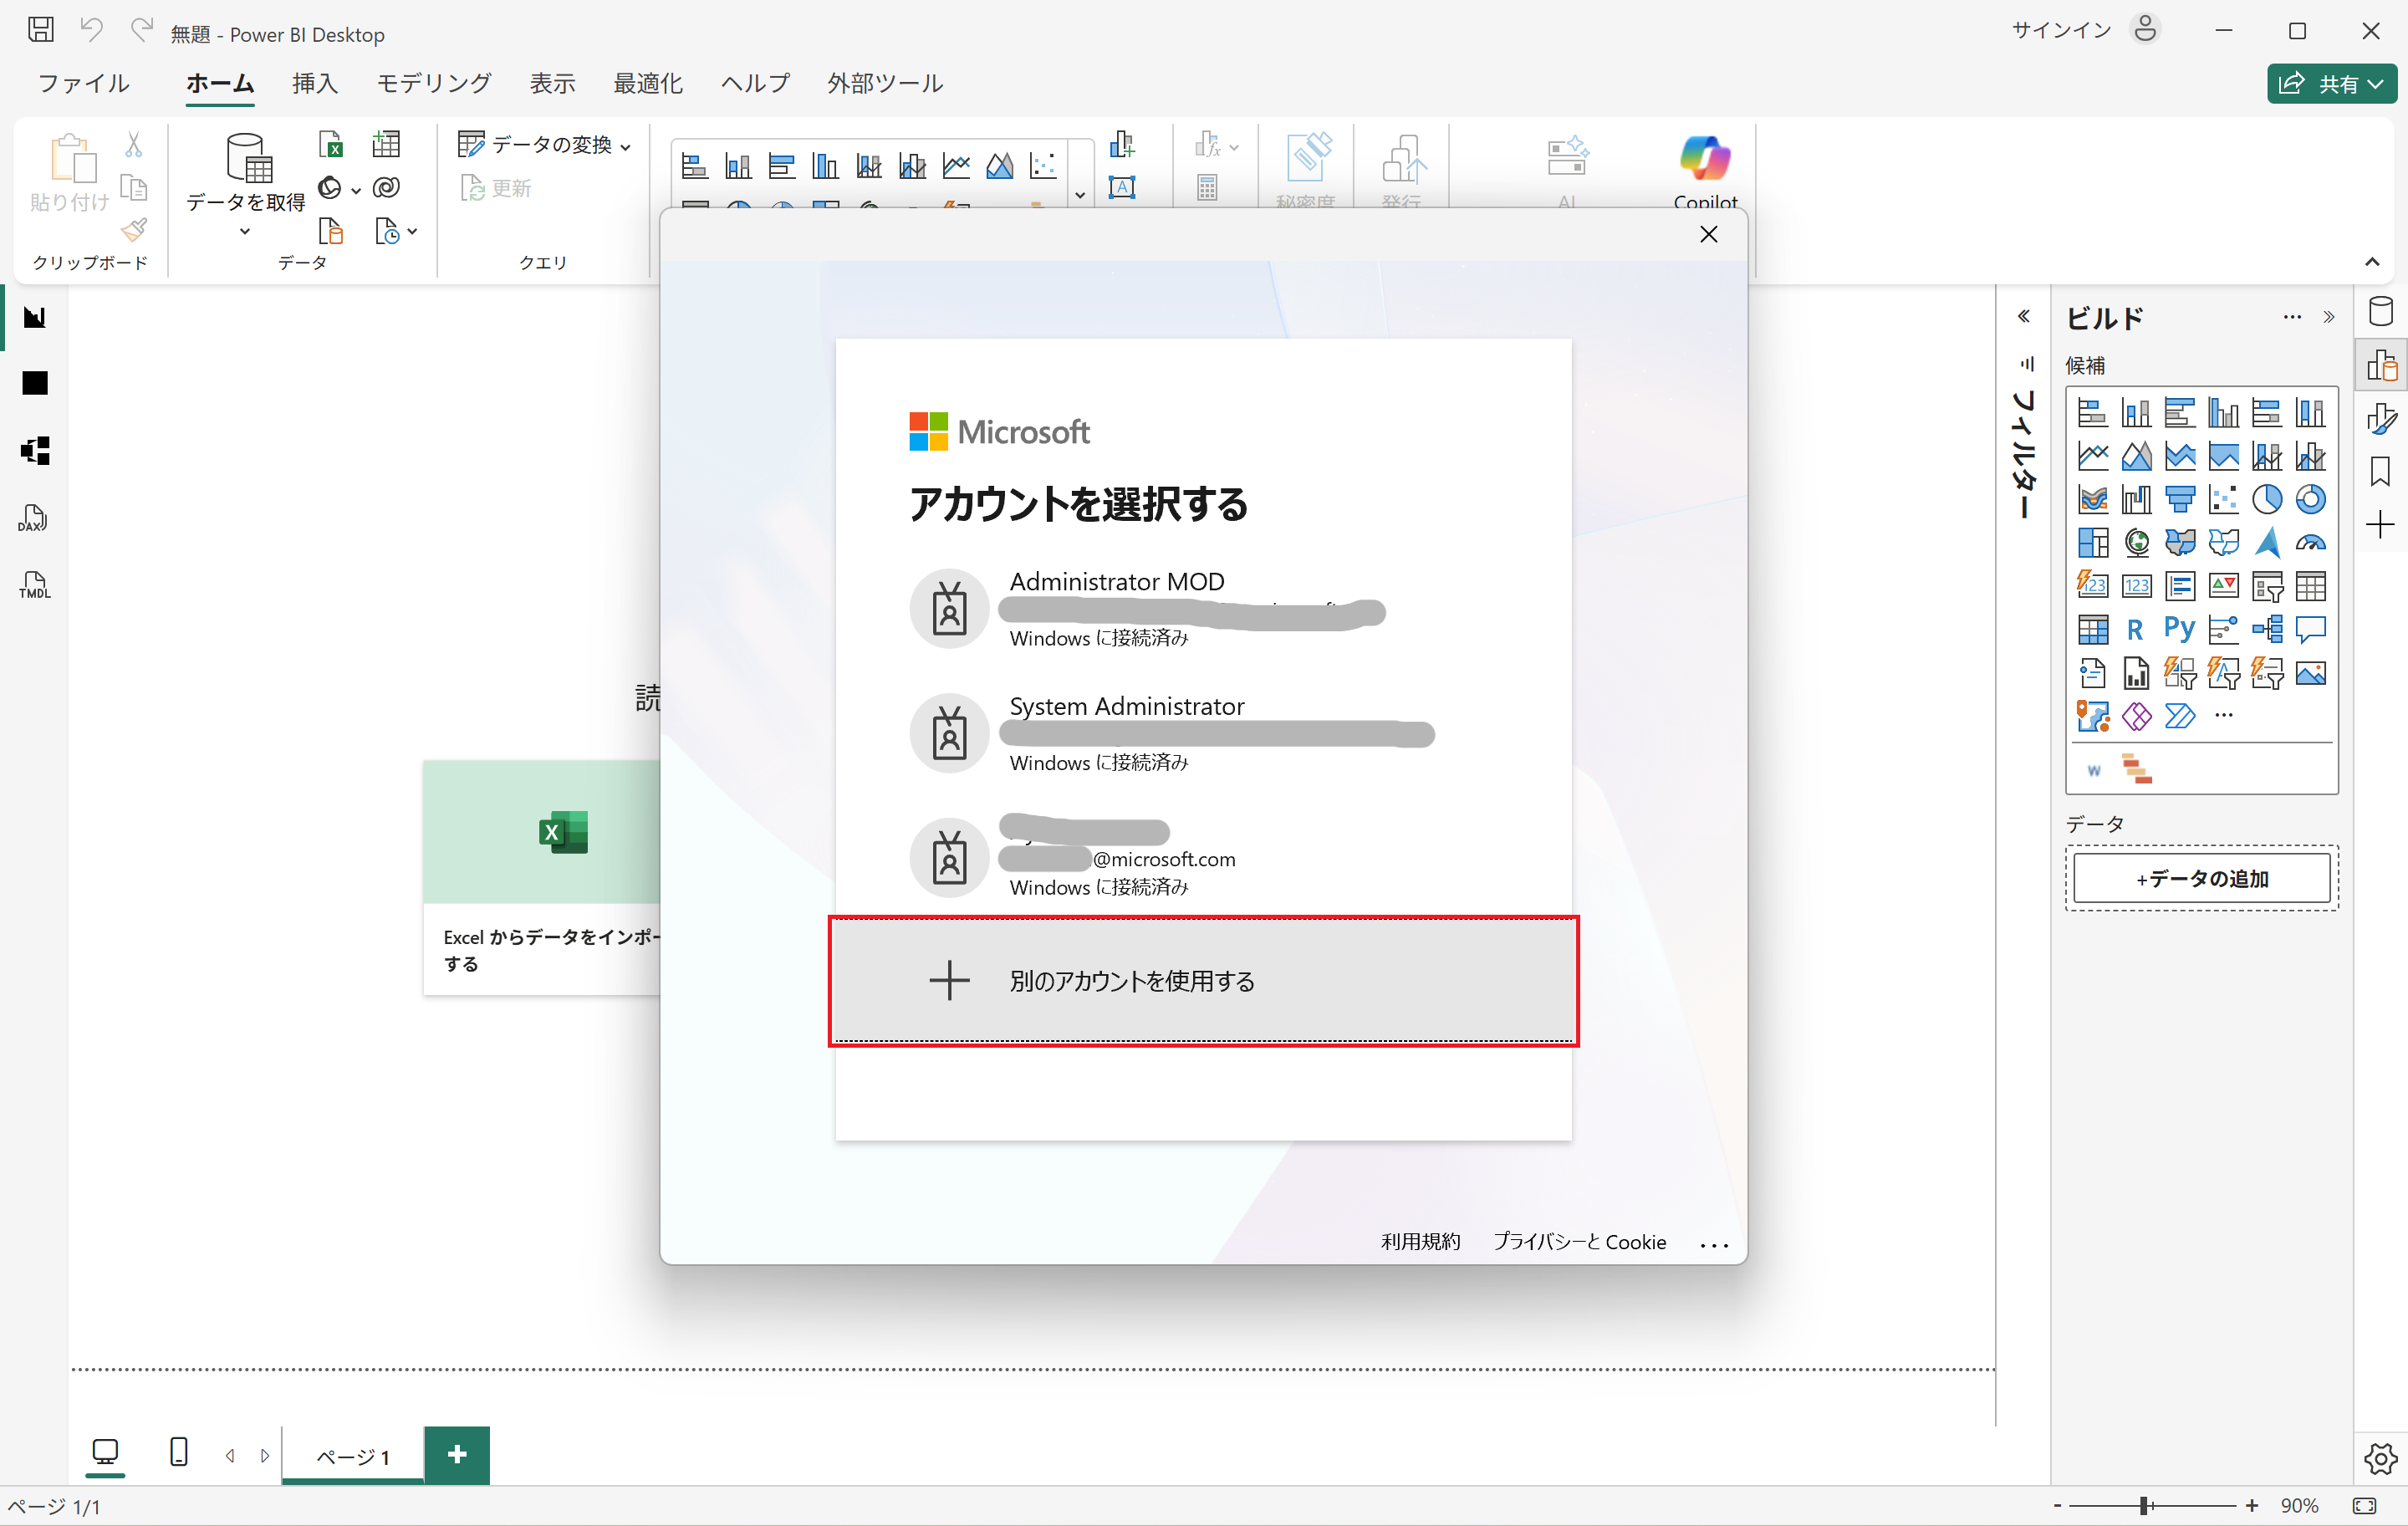Switch to mobile layout view
This screenshot has height=1526, width=2408.
[x=179, y=1452]
